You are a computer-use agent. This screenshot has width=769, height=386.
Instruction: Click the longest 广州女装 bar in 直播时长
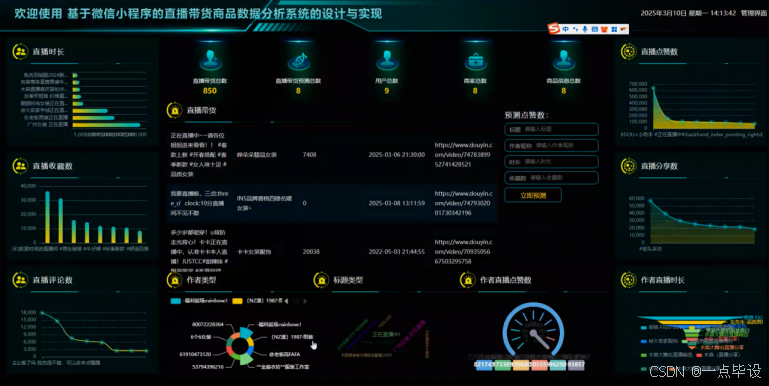[x=106, y=125]
